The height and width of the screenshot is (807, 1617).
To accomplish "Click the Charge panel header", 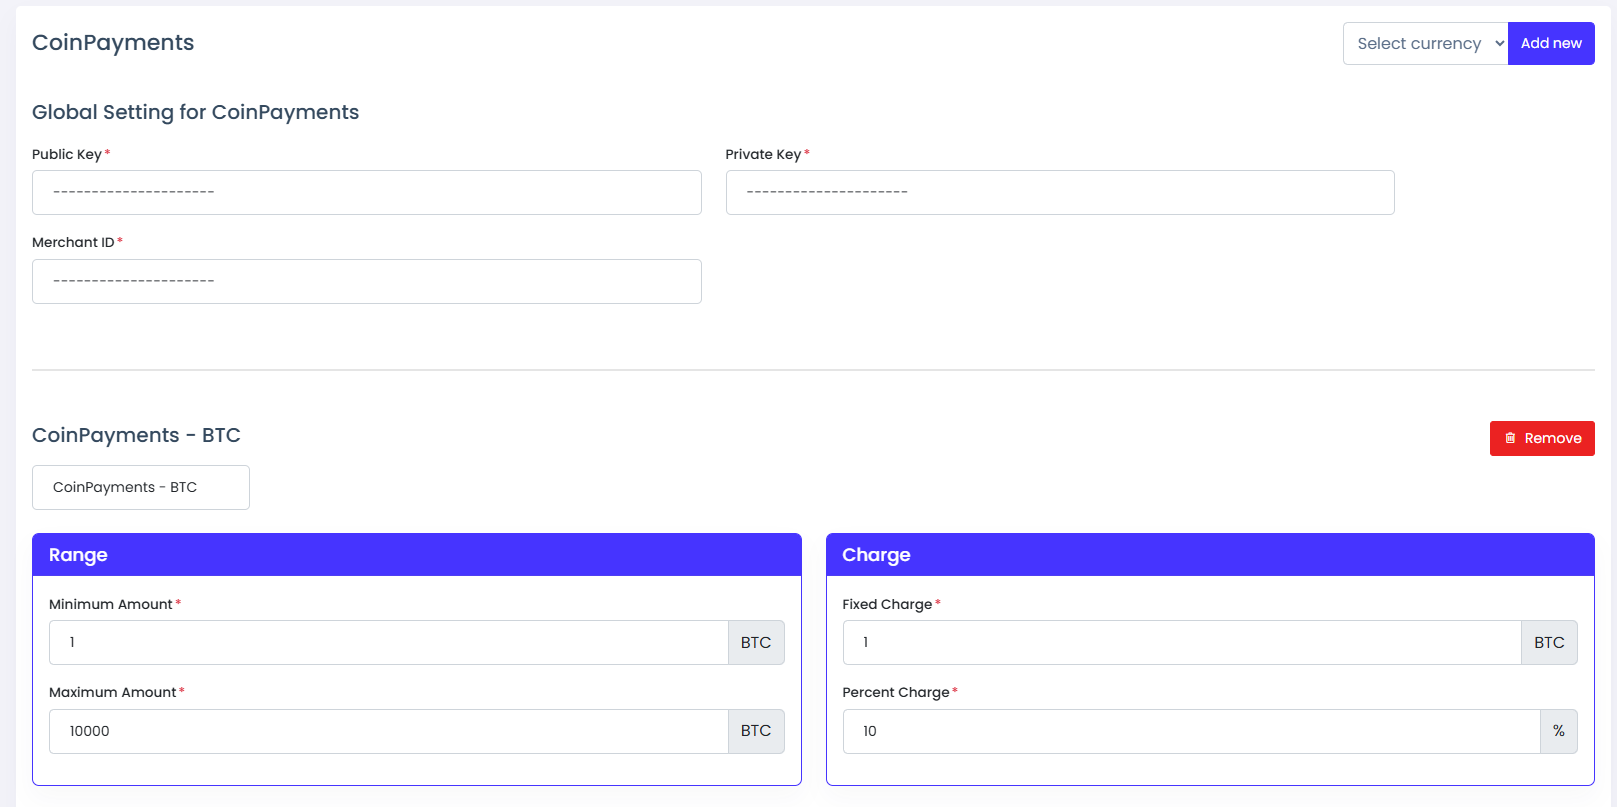I will (x=1210, y=555).
